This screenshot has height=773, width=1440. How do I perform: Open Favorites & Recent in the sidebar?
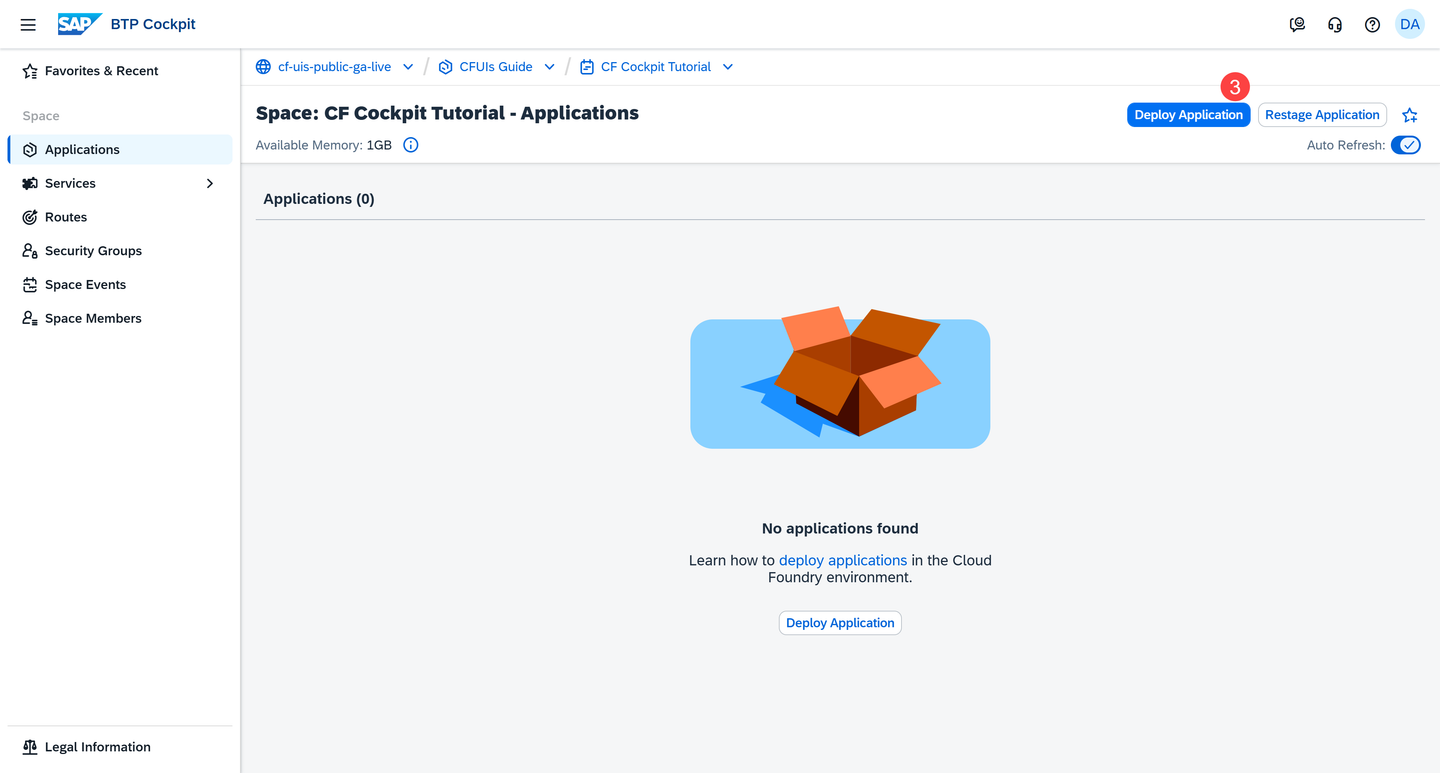point(120,71)
